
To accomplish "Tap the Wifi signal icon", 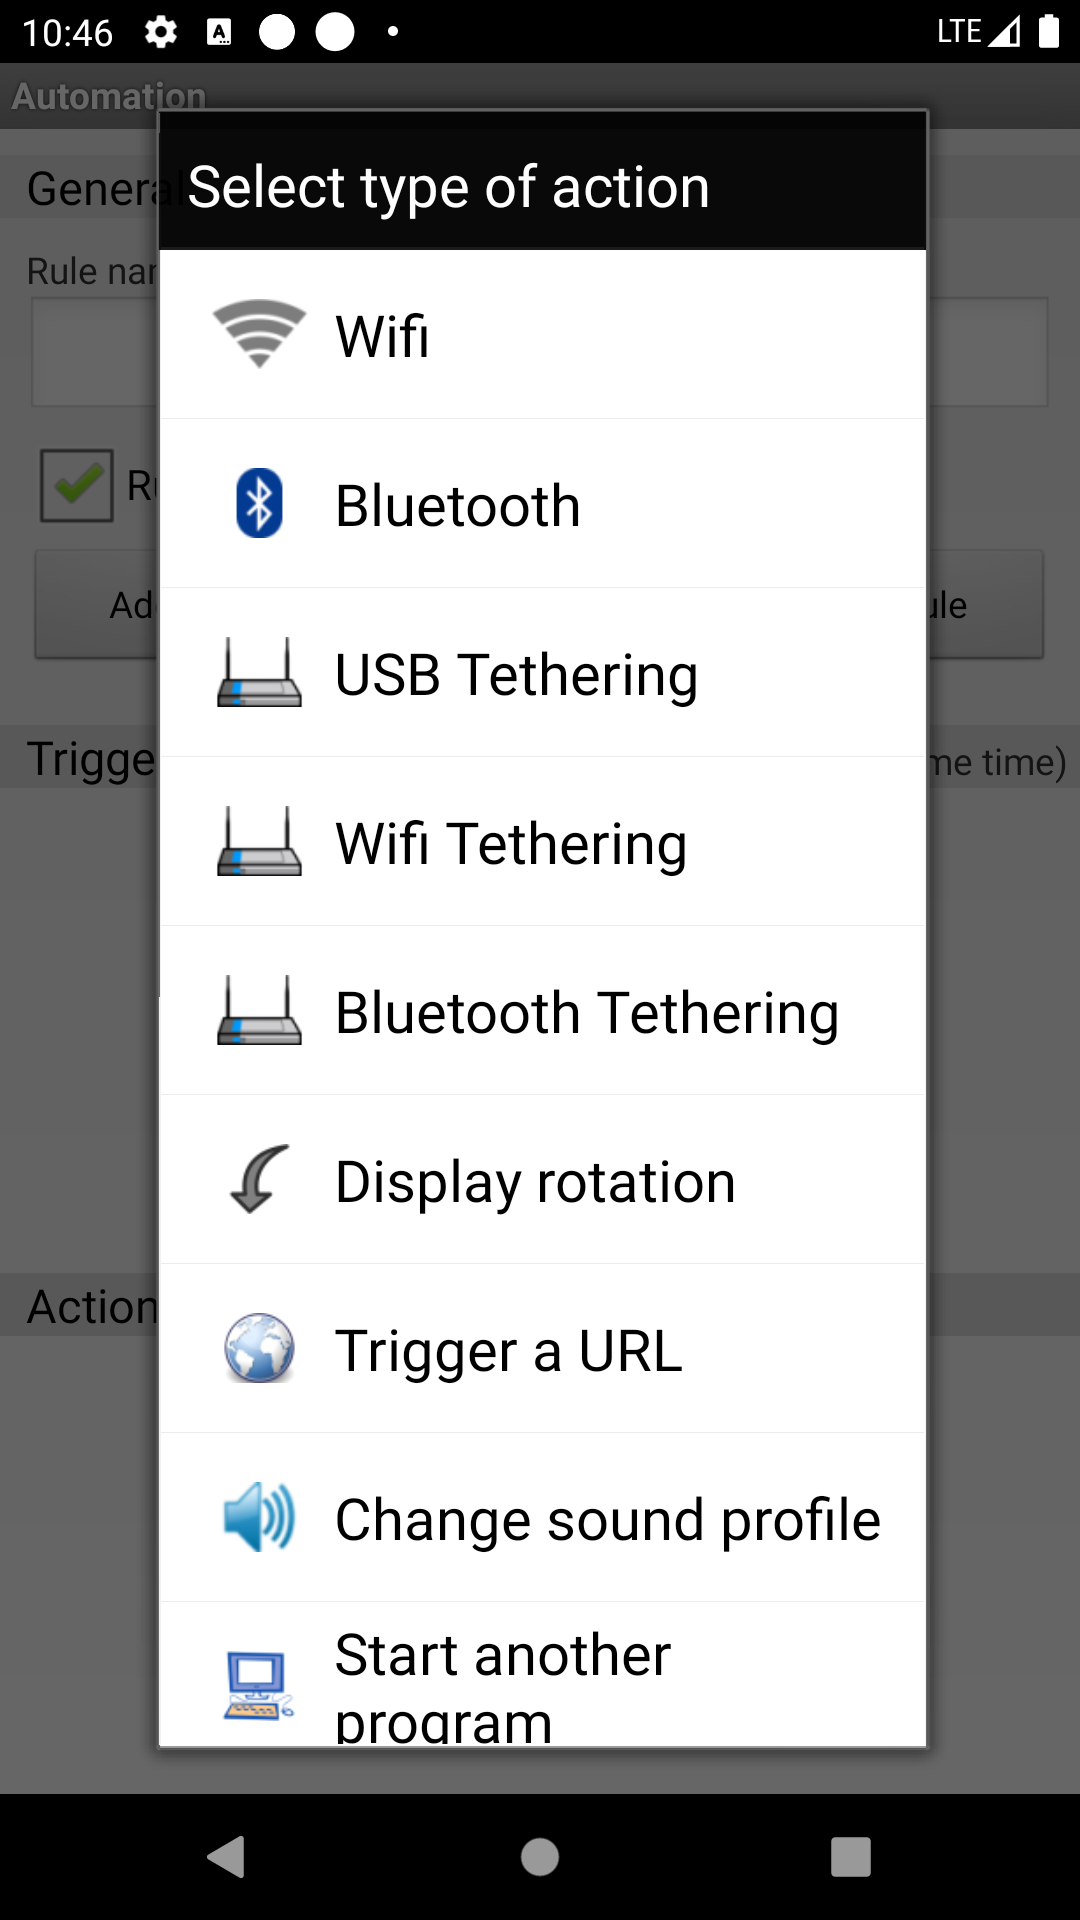I will (259, 335).
